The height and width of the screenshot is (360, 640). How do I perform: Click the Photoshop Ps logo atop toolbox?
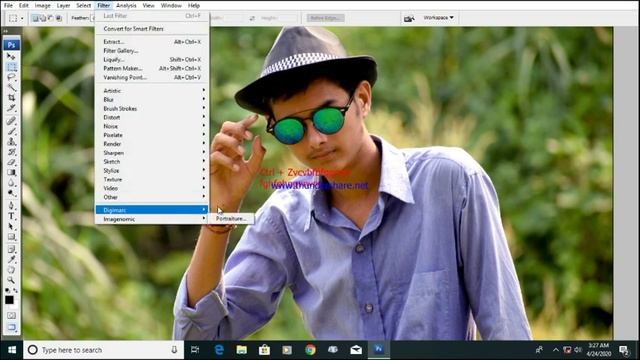11,44
